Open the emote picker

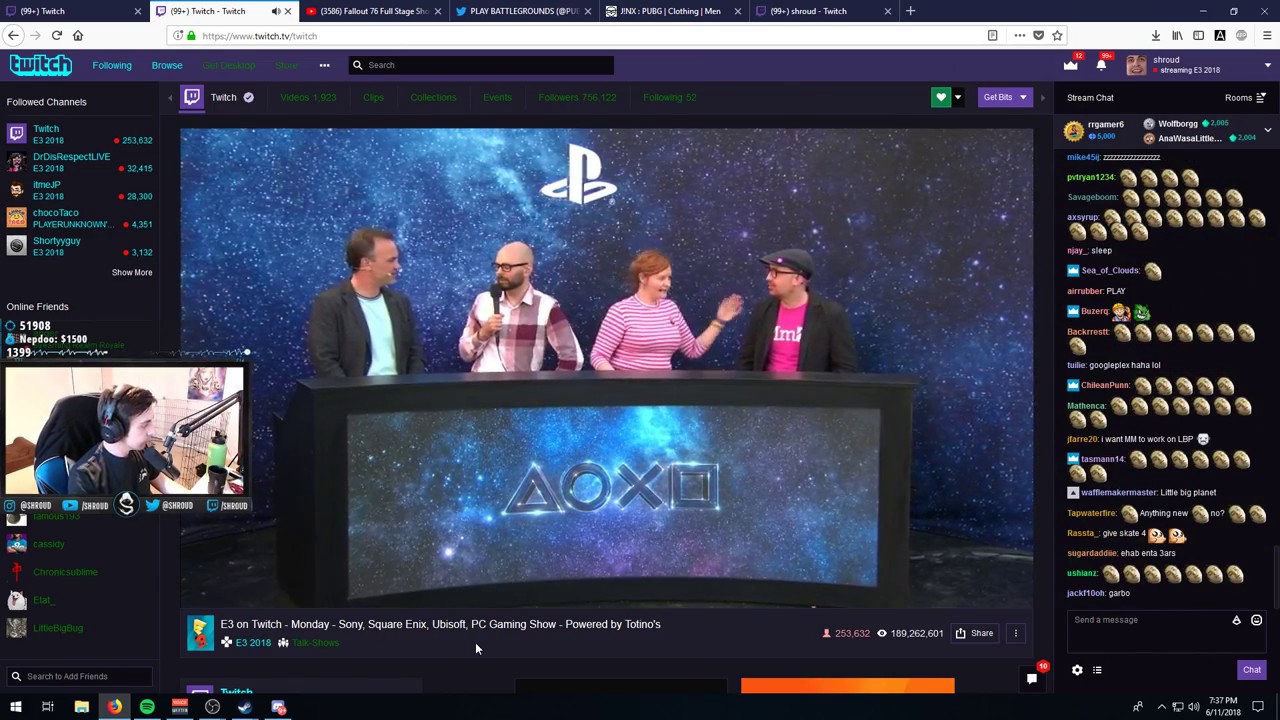[1257, 620]
